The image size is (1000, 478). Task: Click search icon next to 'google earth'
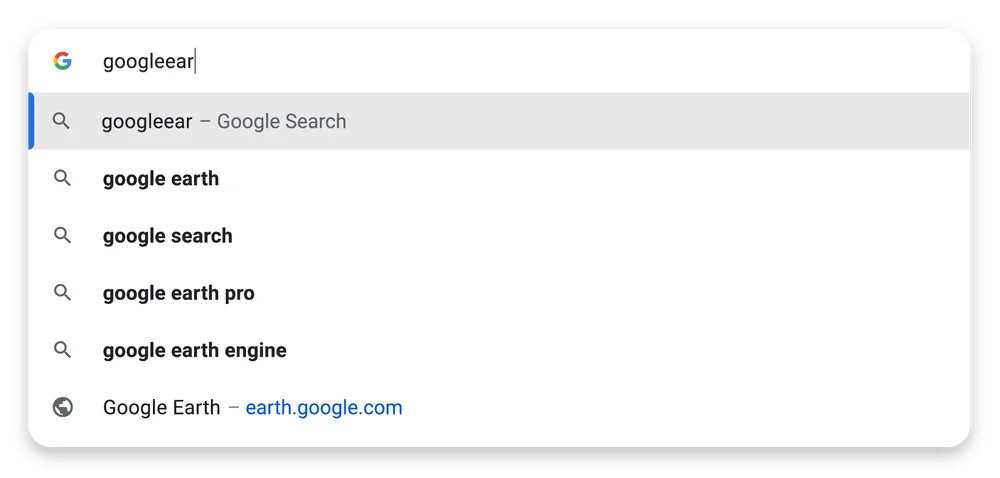click(62, 179)
